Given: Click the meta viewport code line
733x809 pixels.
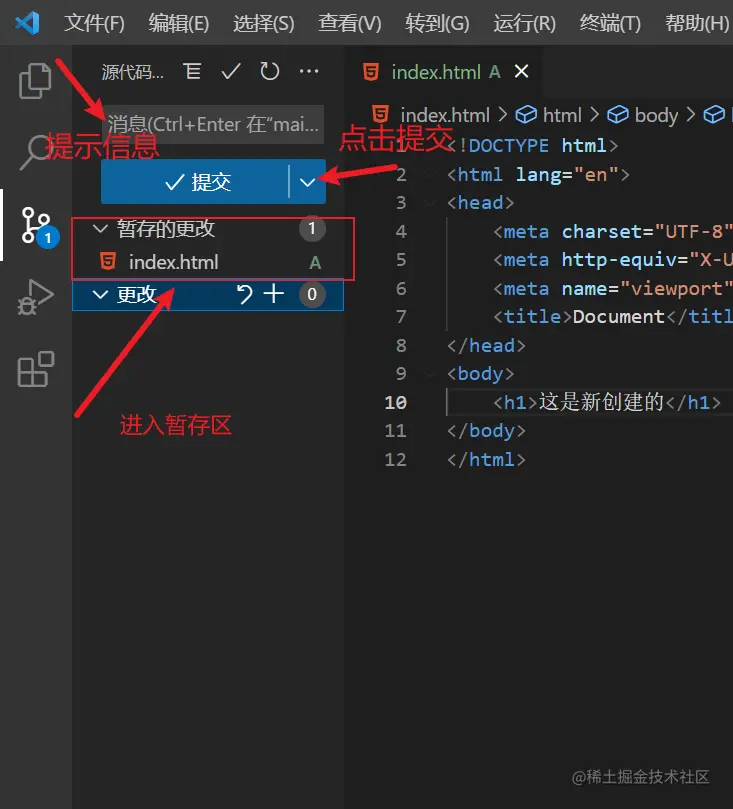Looking at the screenshot, I should [612, 288].
